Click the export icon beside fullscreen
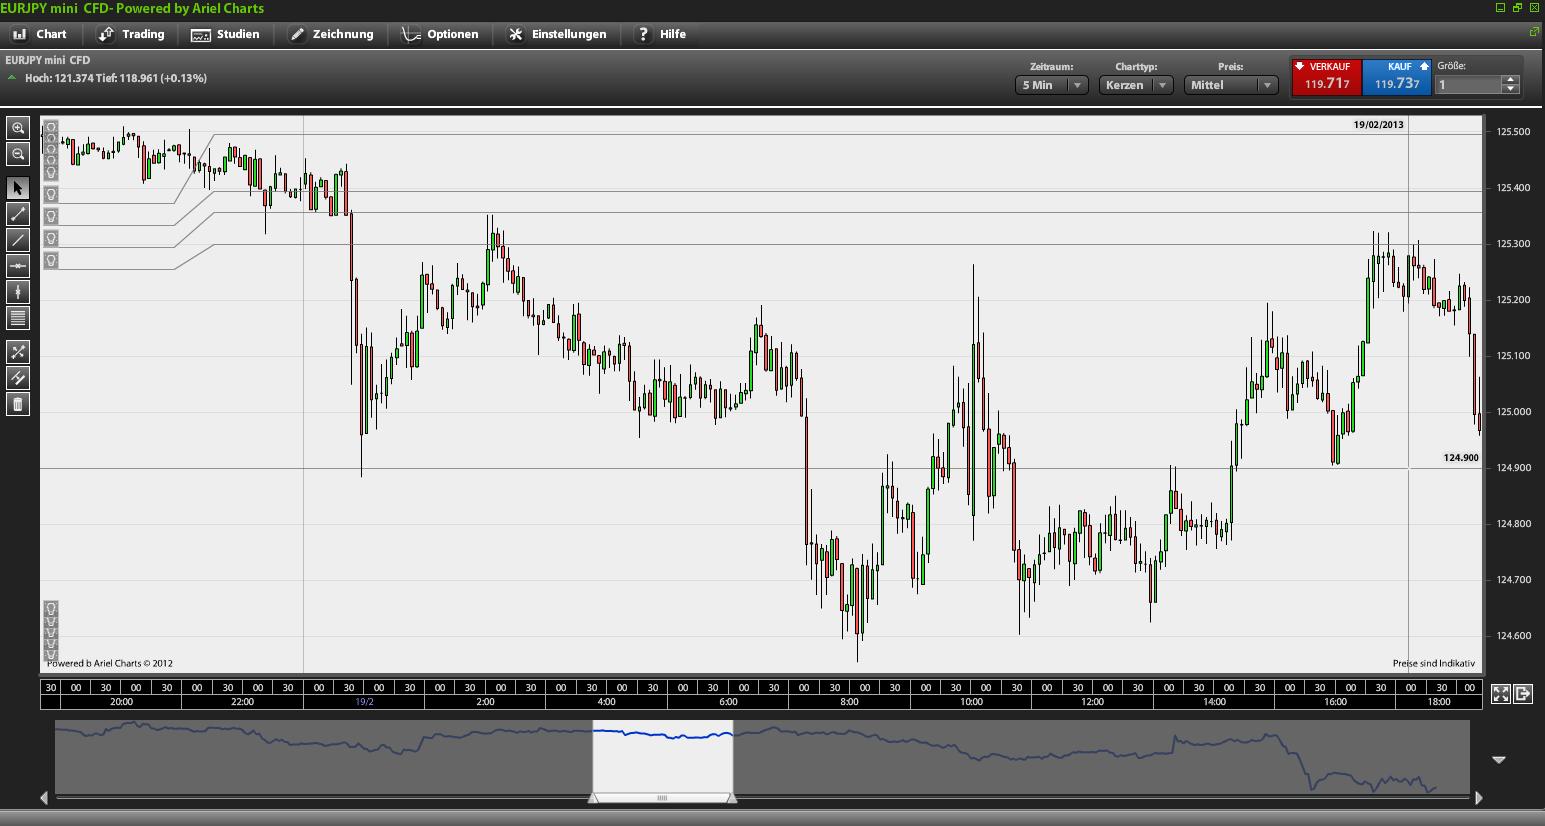 (1523, 694)
